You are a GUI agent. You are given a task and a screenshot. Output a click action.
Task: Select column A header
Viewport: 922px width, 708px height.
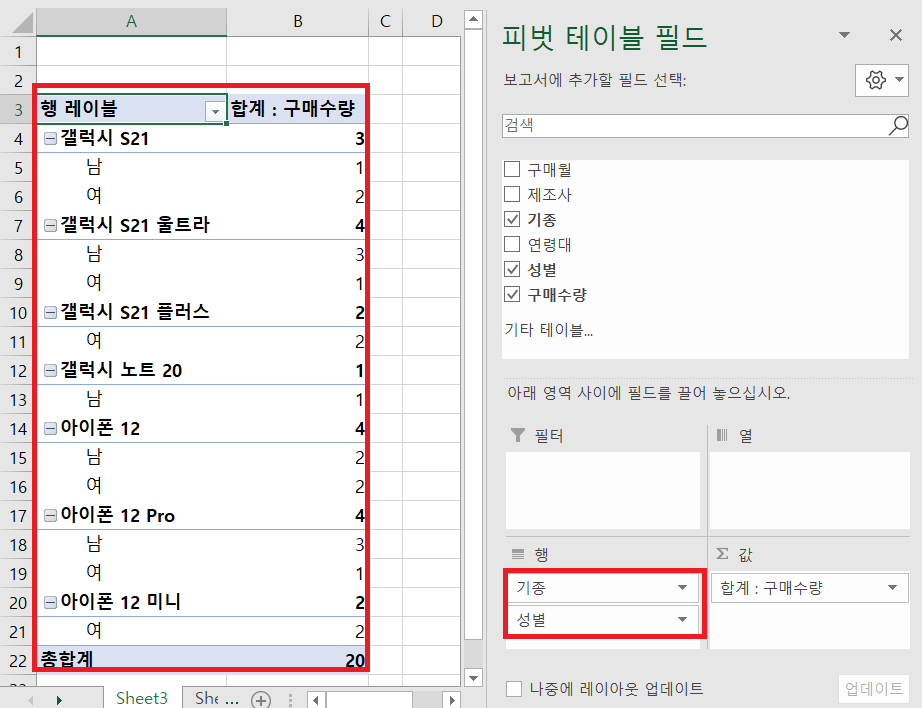coord(131,22)
